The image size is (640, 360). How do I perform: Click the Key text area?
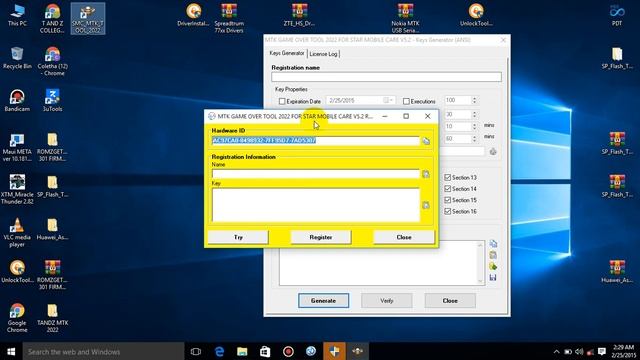(316, 205)
